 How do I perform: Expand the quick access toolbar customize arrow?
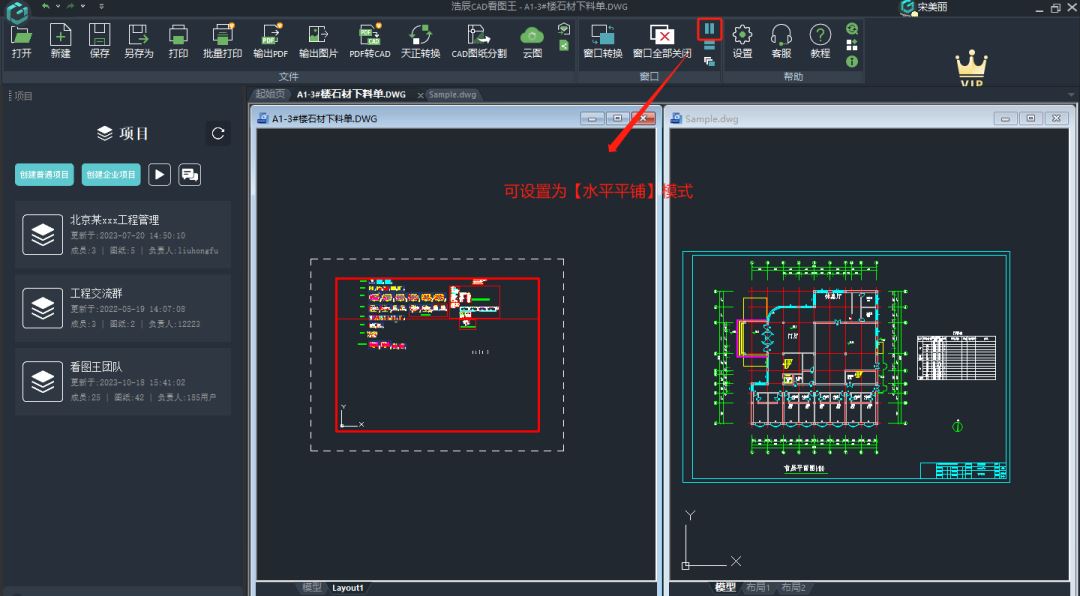tap(101, 7)
